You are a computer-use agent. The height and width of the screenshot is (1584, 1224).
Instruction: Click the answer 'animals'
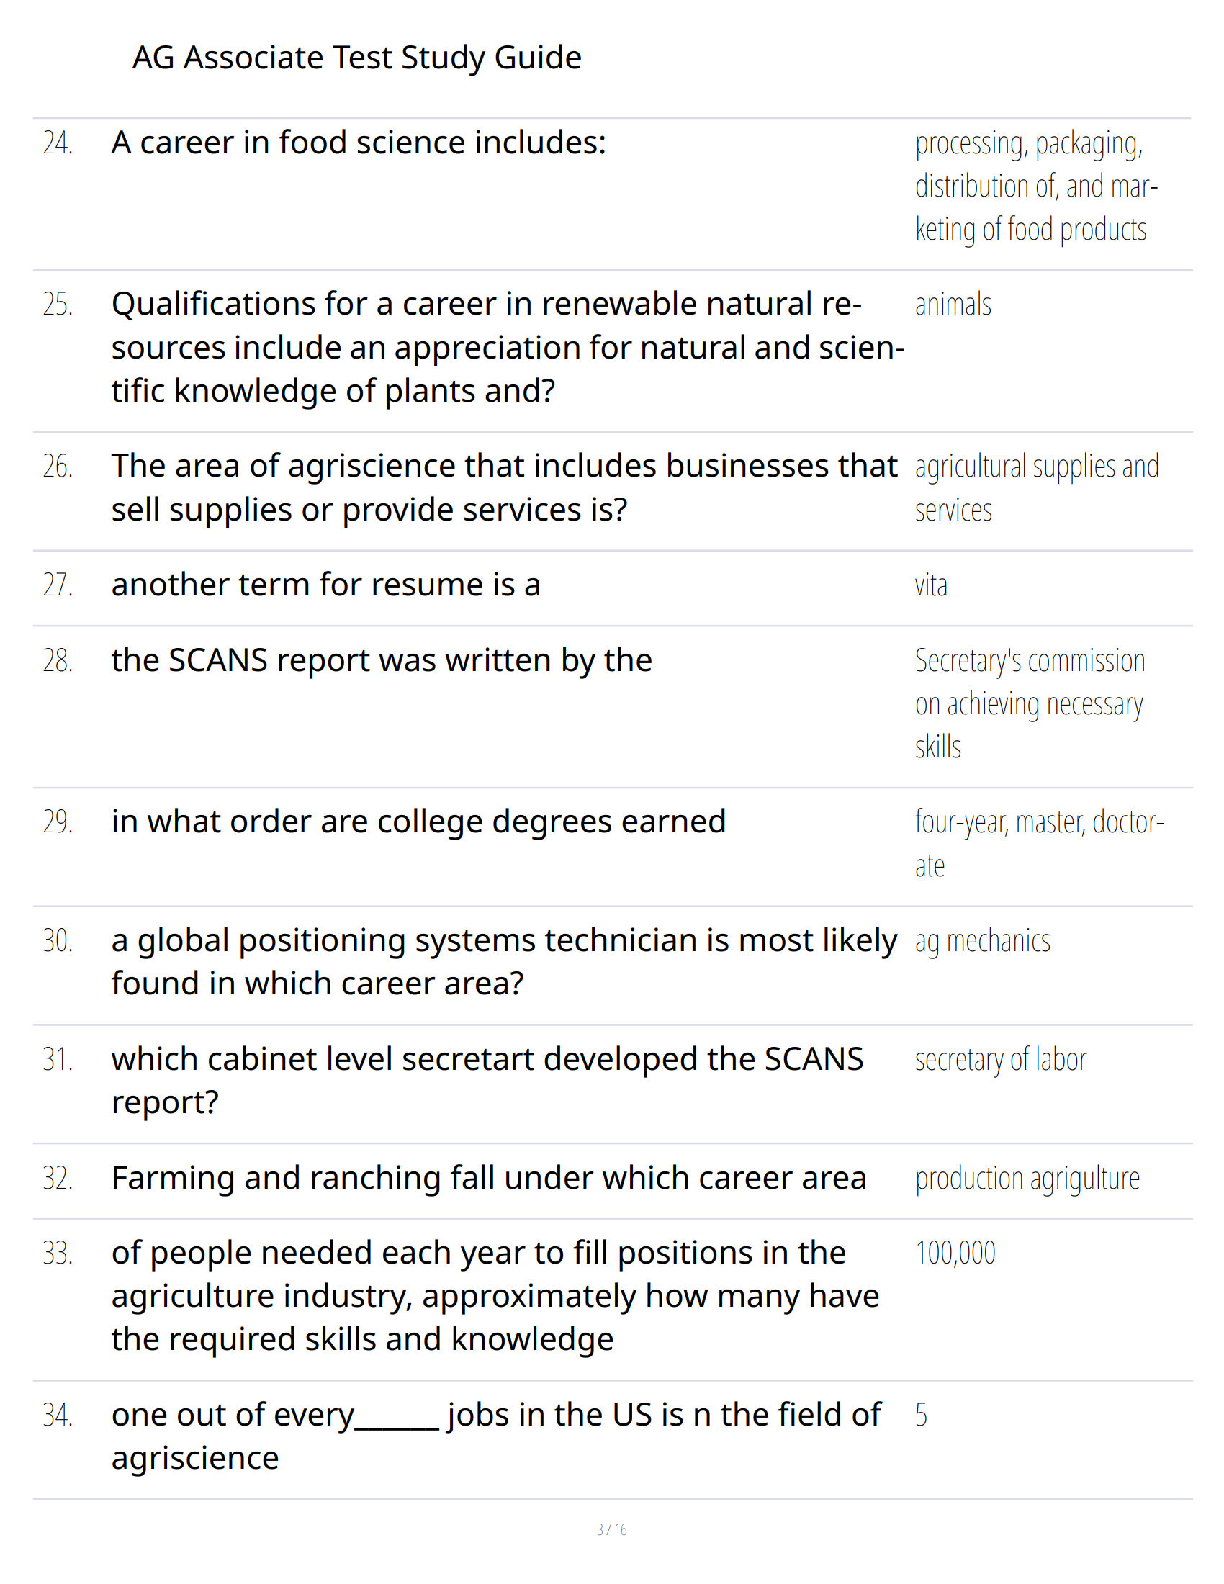(x=953, y=305)
